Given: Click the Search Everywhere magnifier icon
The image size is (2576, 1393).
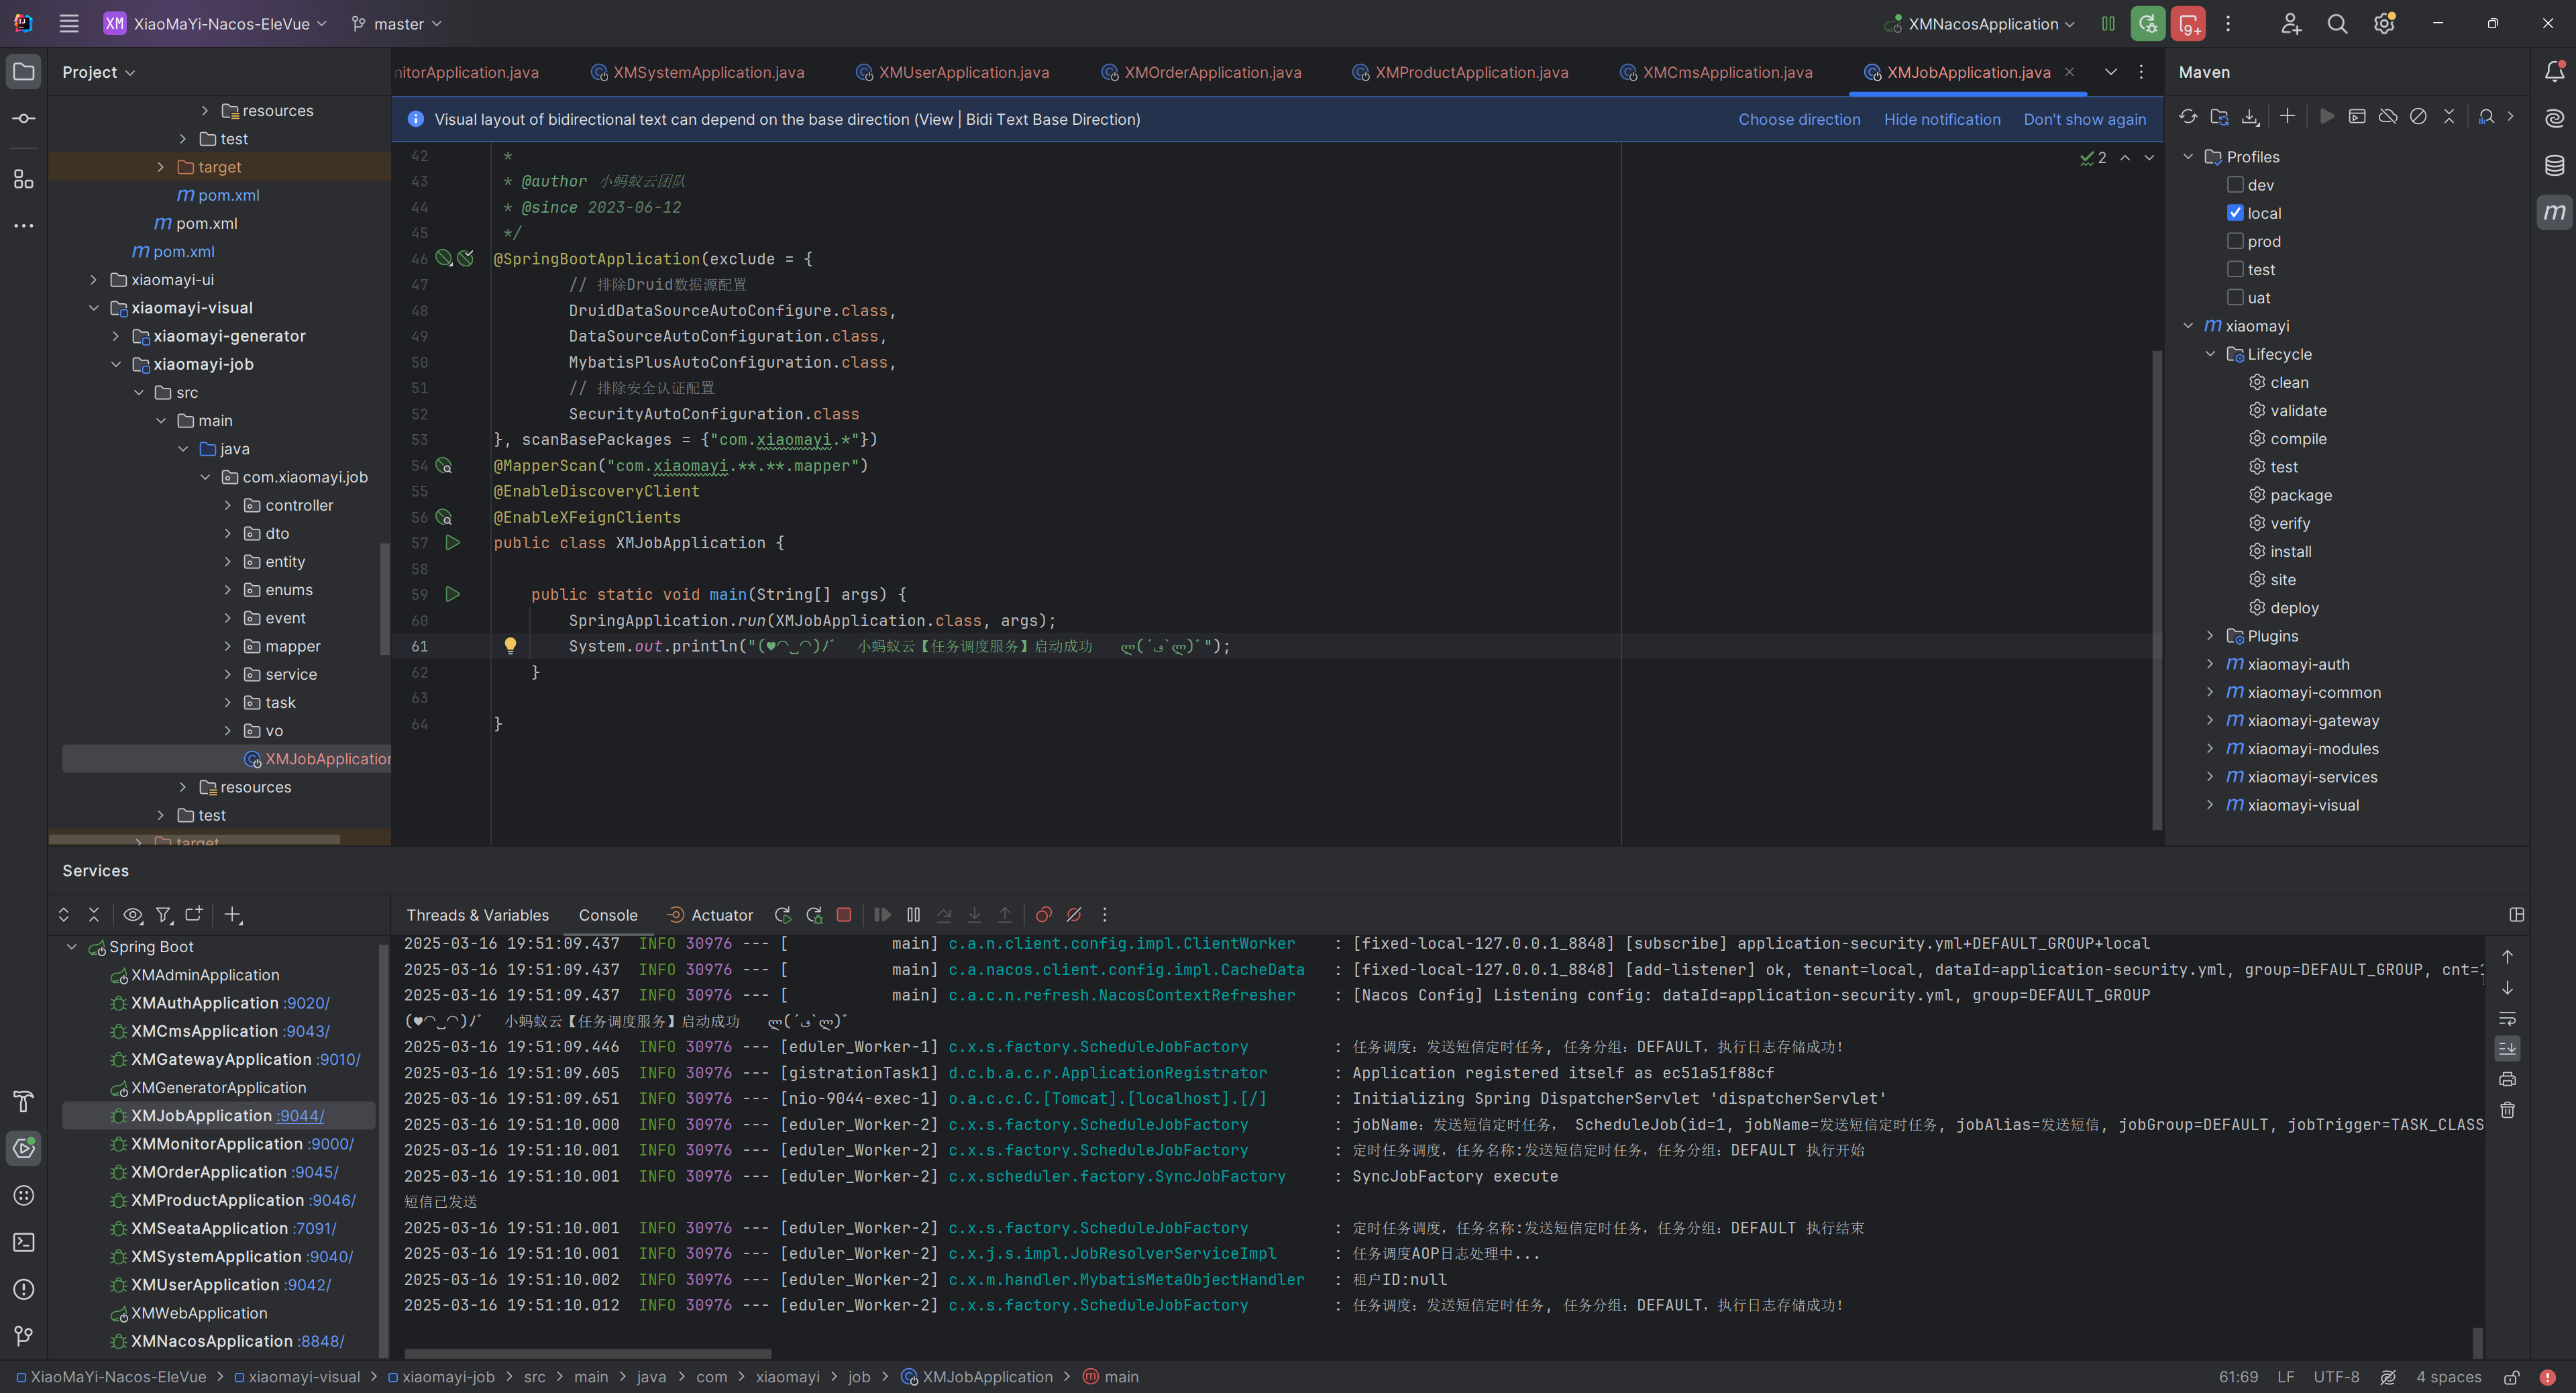Looking at the screenshot, I should (x=2336, y=24).
